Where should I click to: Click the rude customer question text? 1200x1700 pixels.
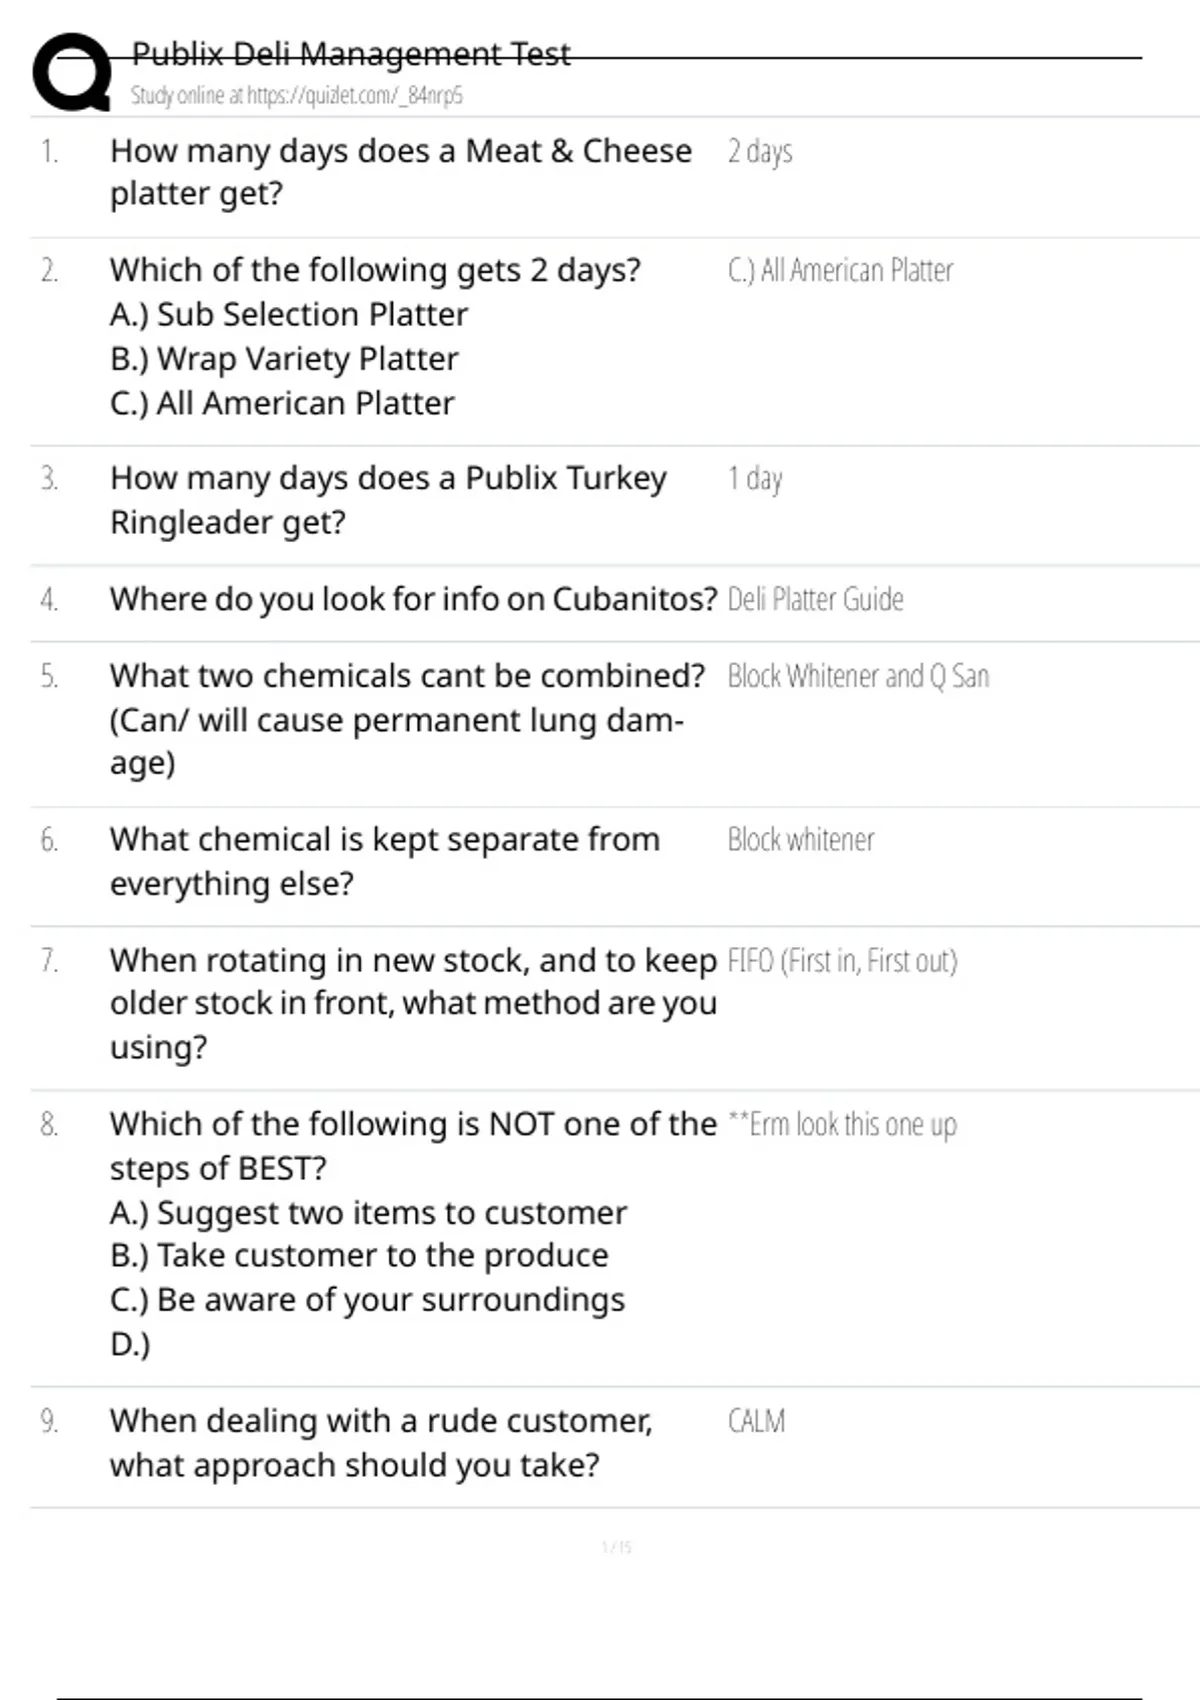(380, 1442)
